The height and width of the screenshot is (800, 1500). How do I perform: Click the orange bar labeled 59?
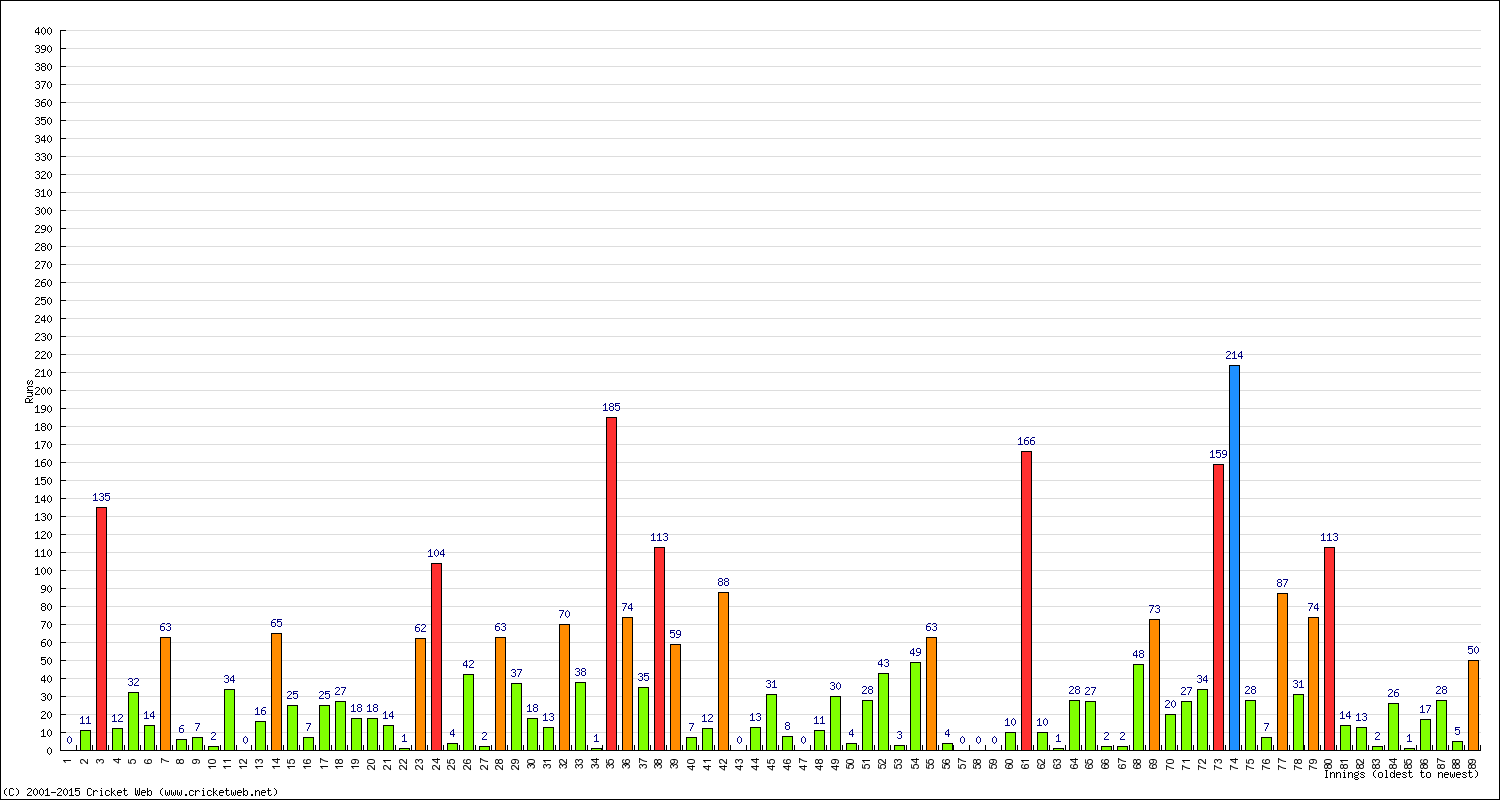pyautogui.click(x=675, y=697)
